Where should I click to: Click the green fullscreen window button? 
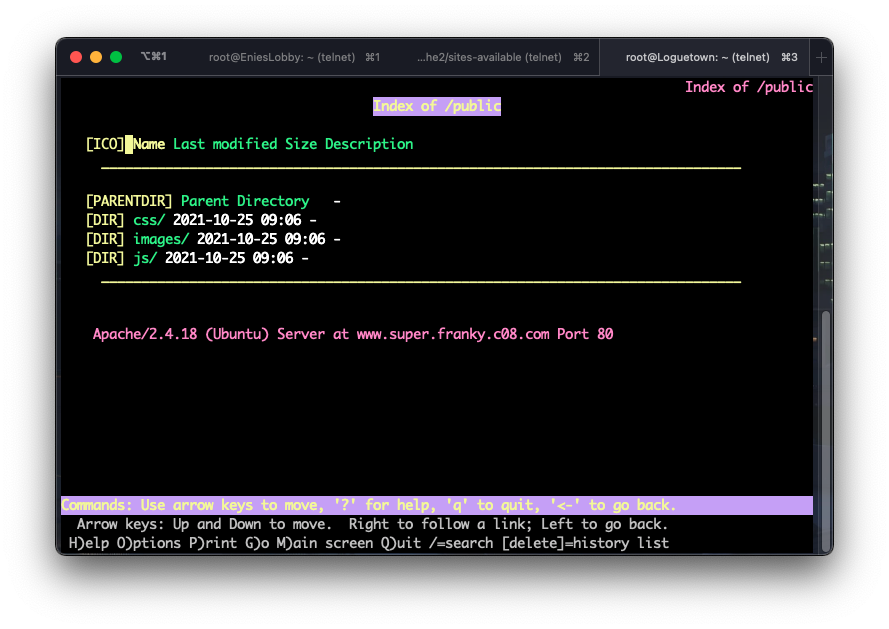(x=116, y=57)
